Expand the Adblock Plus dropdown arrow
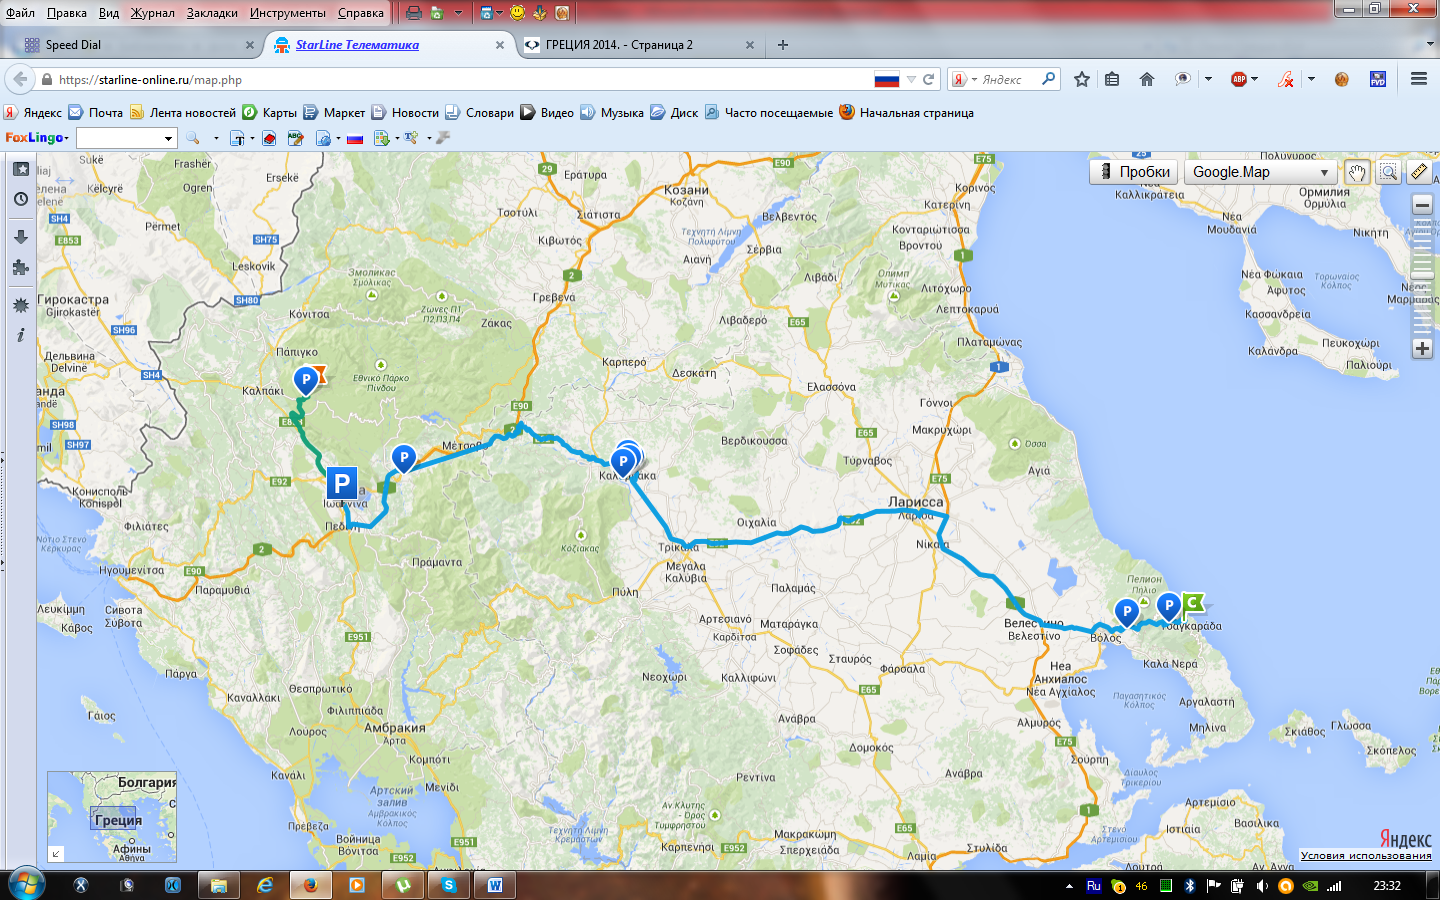 coord(1254,79)
